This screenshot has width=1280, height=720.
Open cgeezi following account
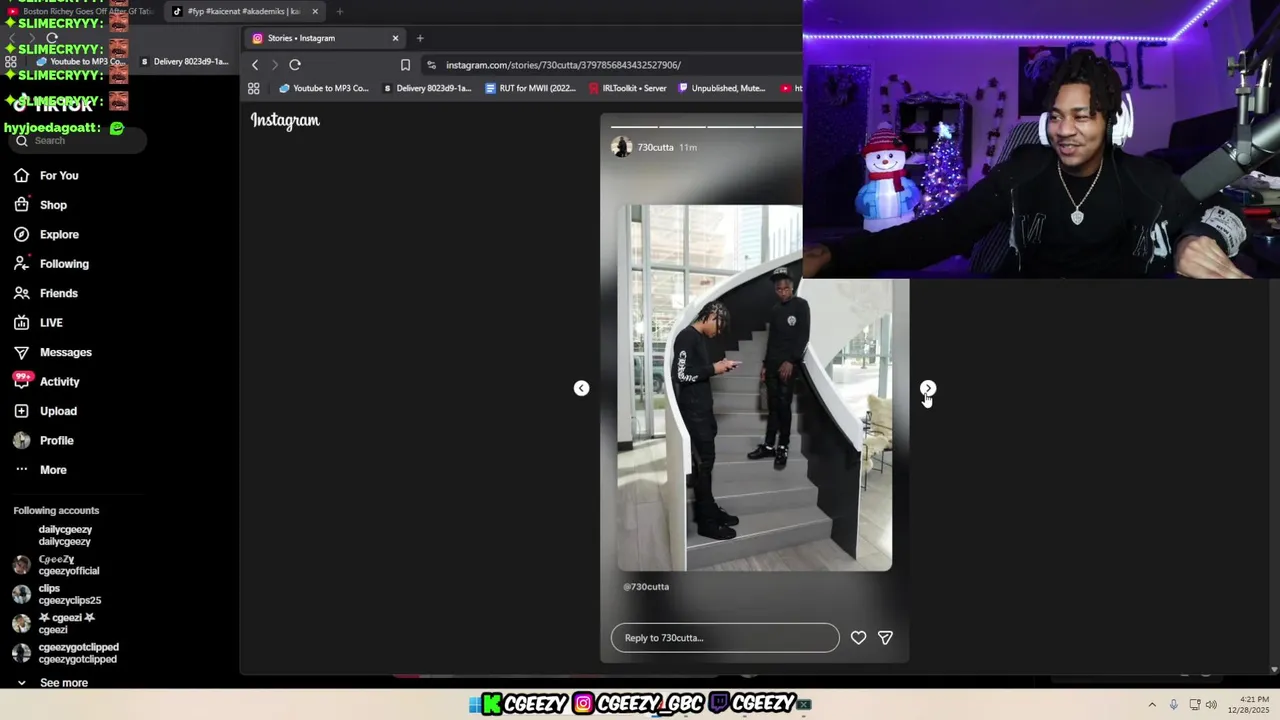coord(55,624)
